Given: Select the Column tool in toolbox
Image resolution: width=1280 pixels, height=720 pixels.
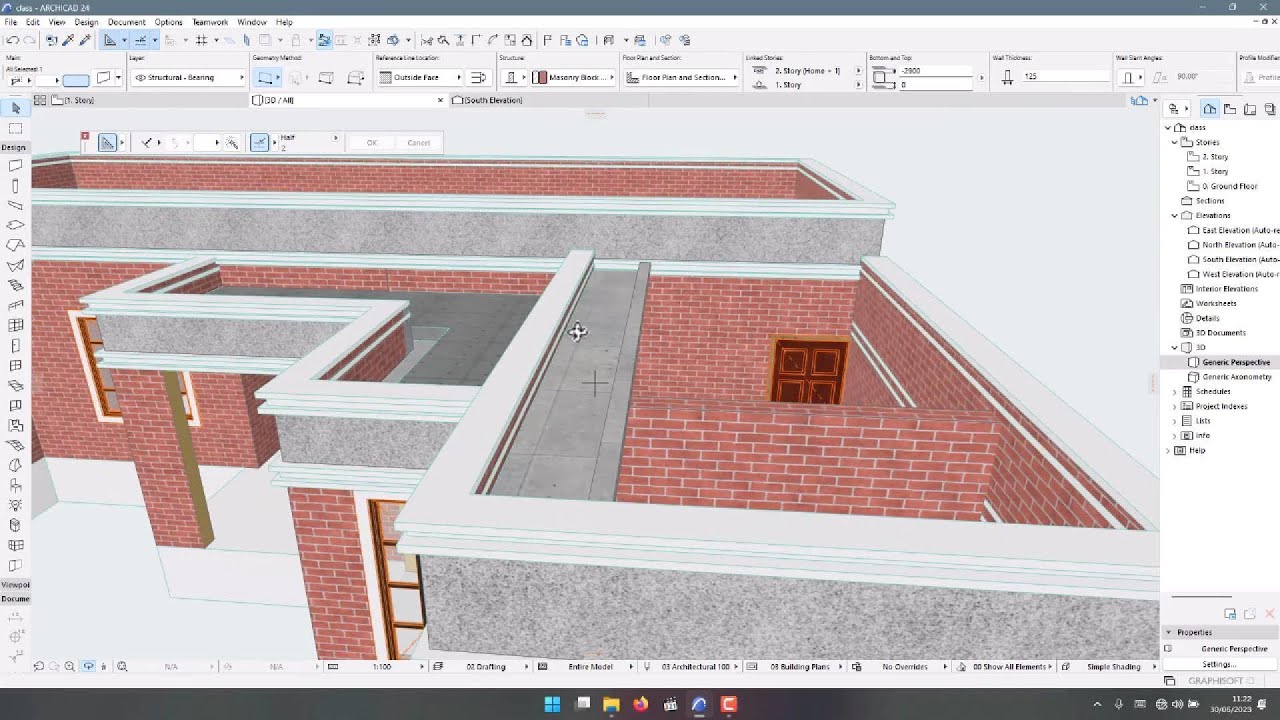Looking at the screenshot, I should (15, 186).
